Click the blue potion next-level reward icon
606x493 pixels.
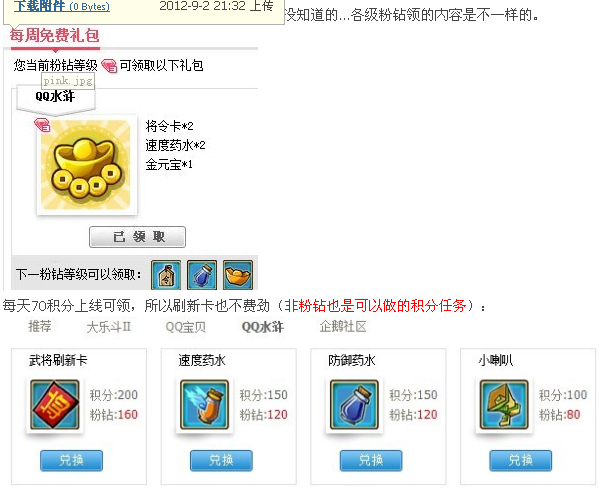pyautogui.click(x=202, y=275)
